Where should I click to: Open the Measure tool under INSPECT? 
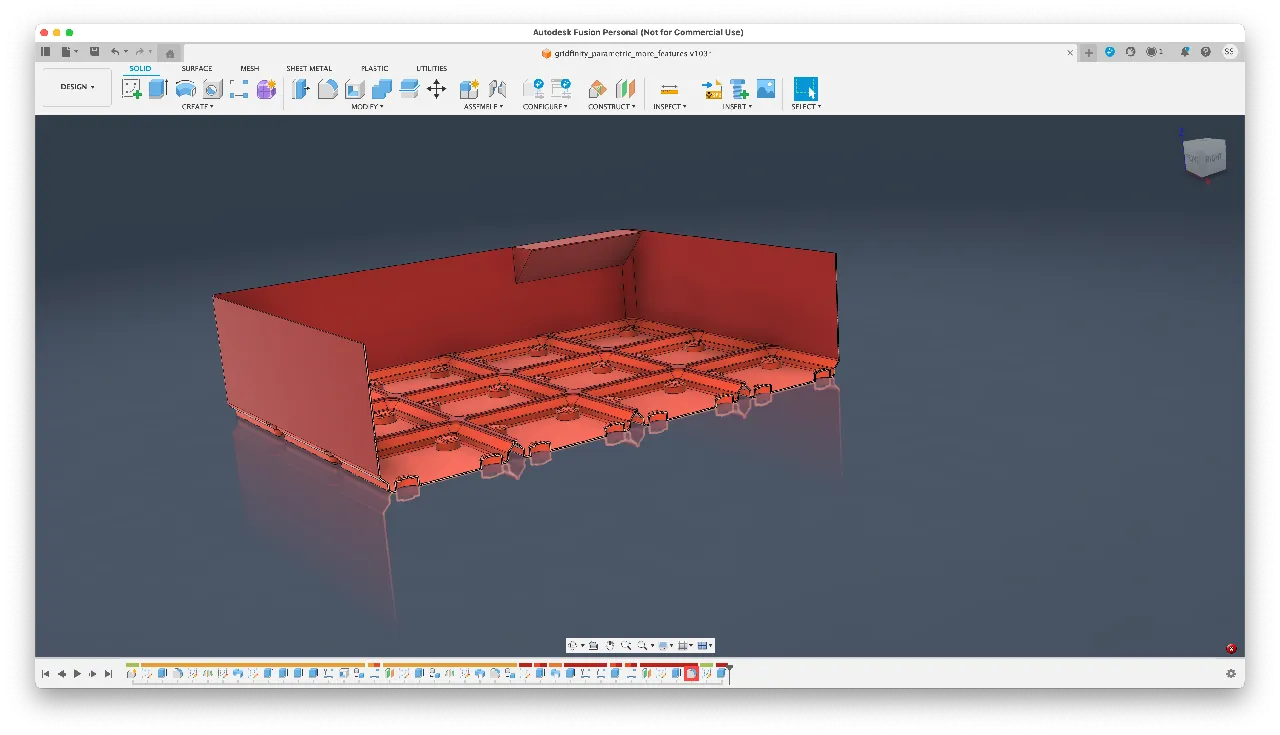[668, 89]
